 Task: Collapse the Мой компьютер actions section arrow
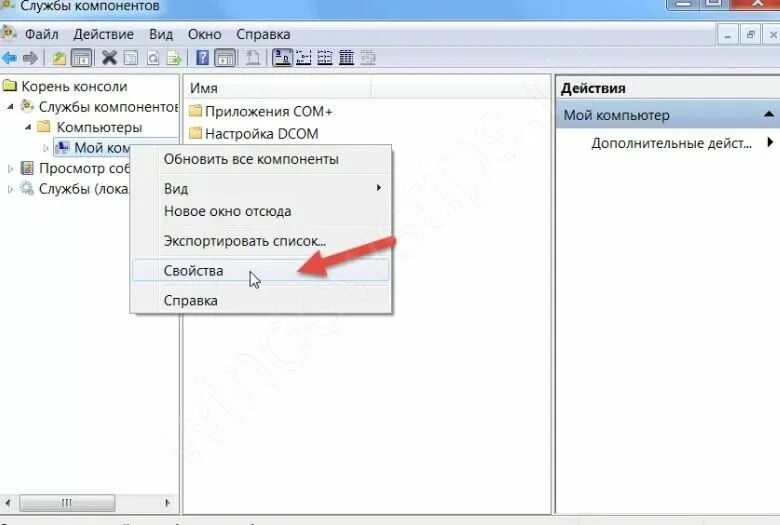[769, 114]
